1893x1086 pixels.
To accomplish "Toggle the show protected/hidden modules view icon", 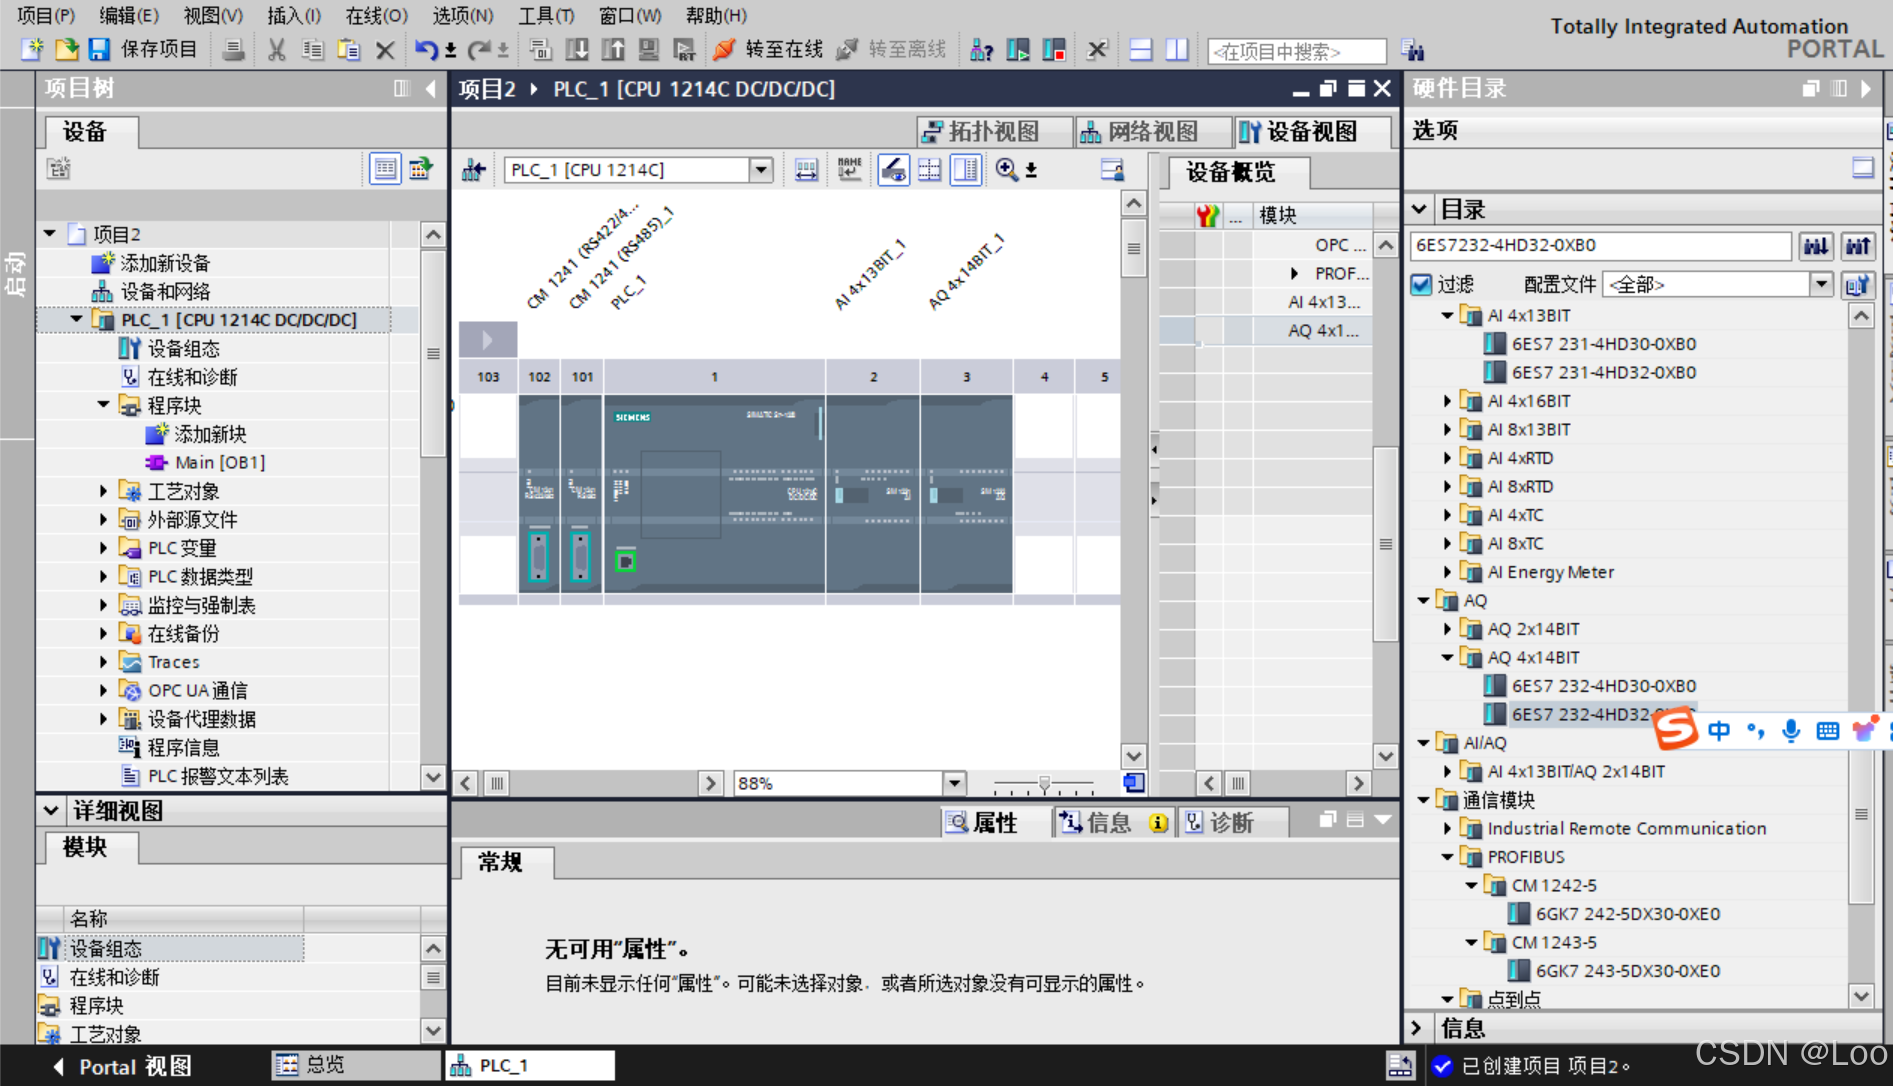I will [894, 170].
